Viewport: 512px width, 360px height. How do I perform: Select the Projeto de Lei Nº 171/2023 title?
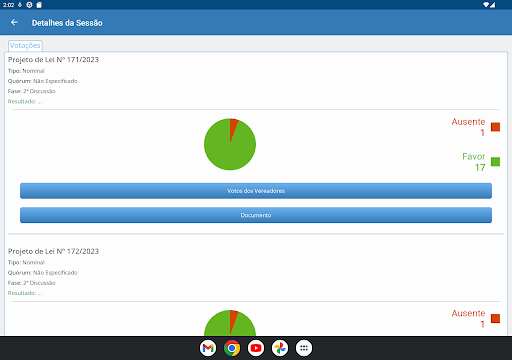point(53,60)
